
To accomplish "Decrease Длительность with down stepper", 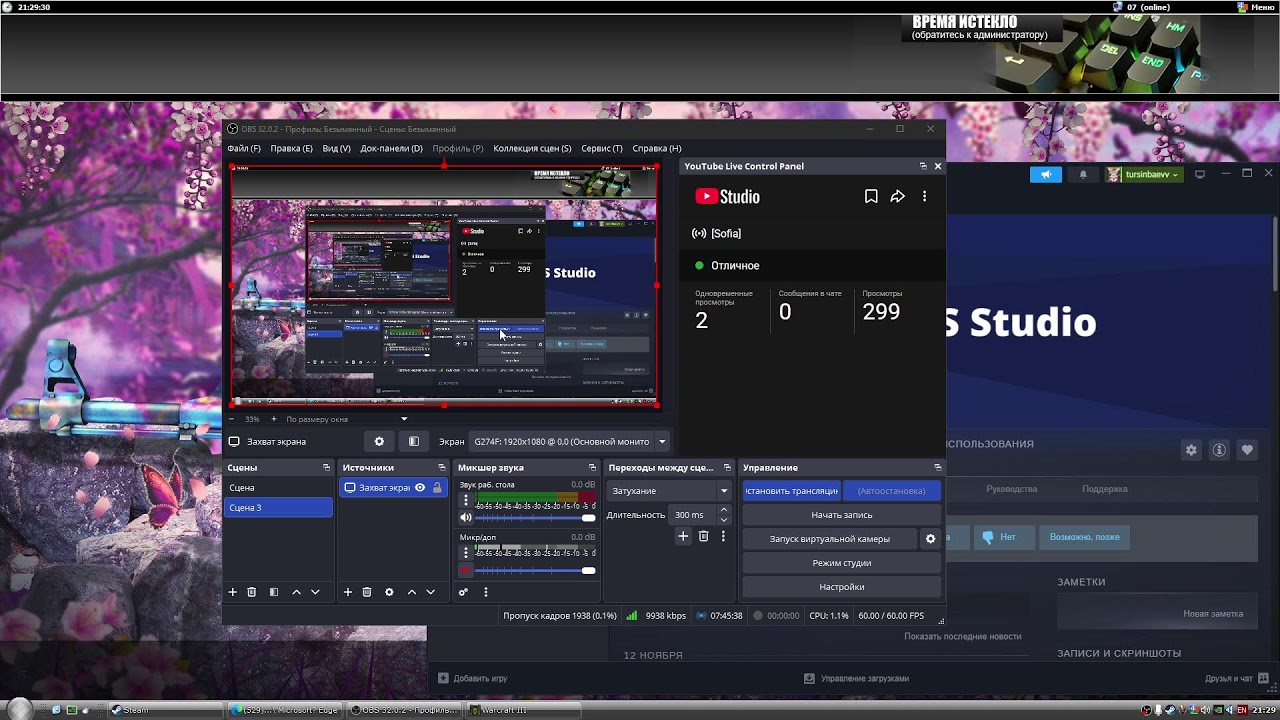I will tap(724, 520).
